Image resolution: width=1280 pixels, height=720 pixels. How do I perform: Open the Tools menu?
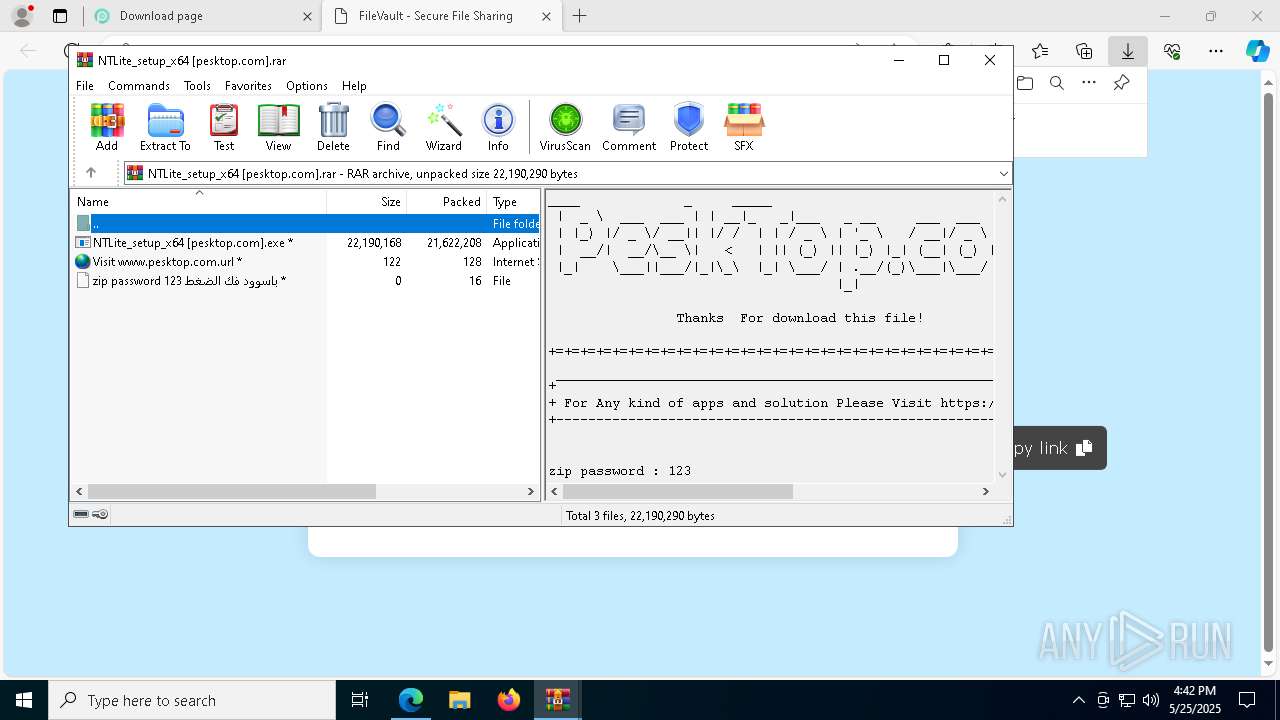click(197, 86)
